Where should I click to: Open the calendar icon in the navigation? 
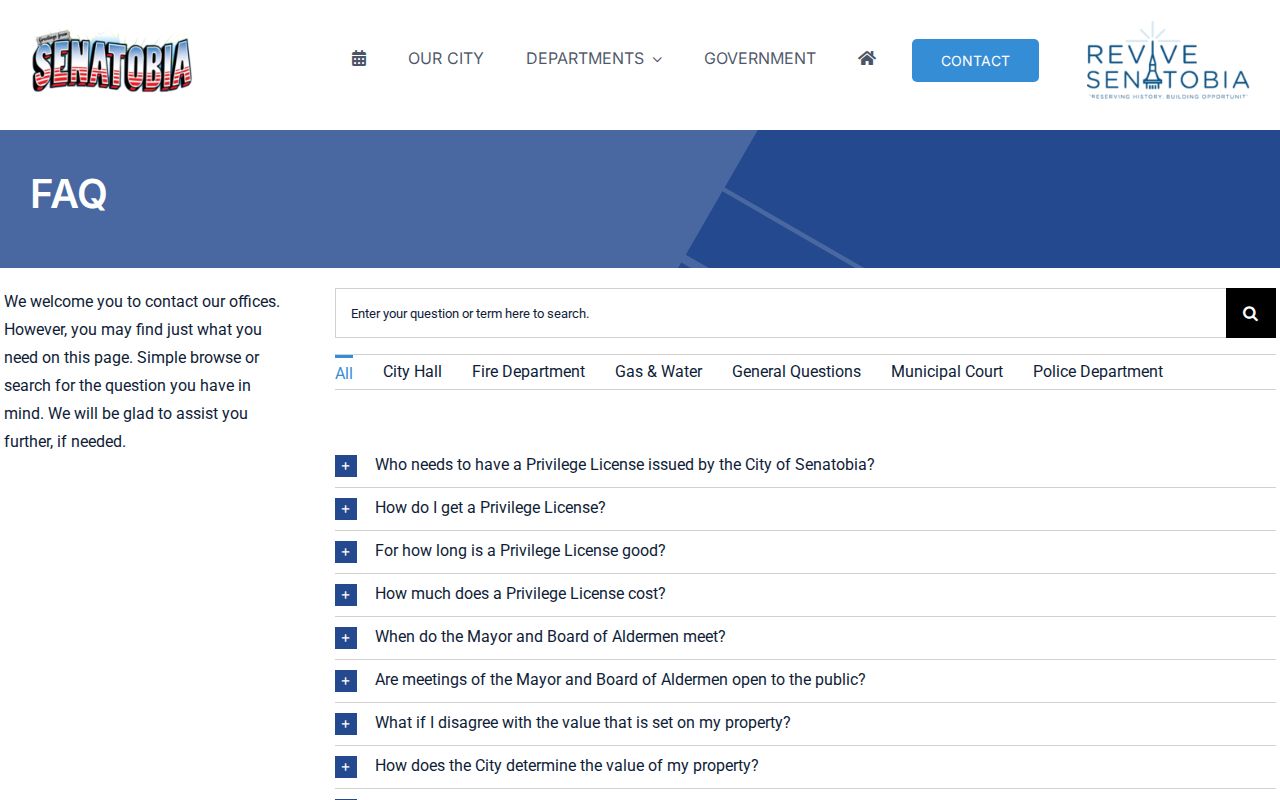359,58
